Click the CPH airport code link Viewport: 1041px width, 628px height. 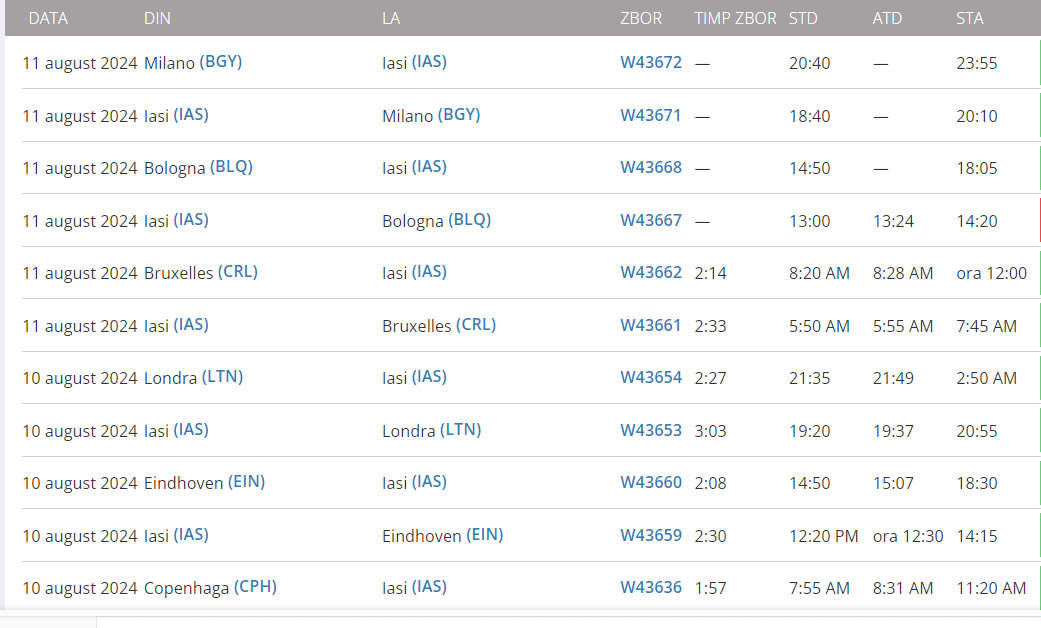pyautogui.click(x=255, y=587)
